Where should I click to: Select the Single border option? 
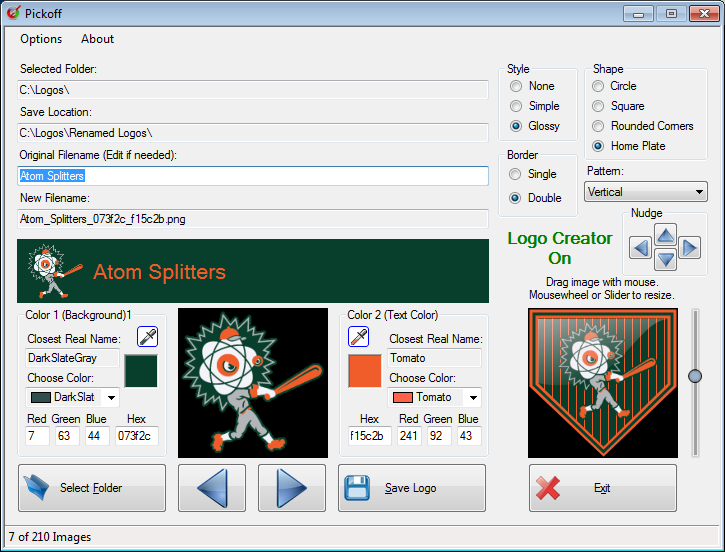pyautogui.click(x=516, y=174)
